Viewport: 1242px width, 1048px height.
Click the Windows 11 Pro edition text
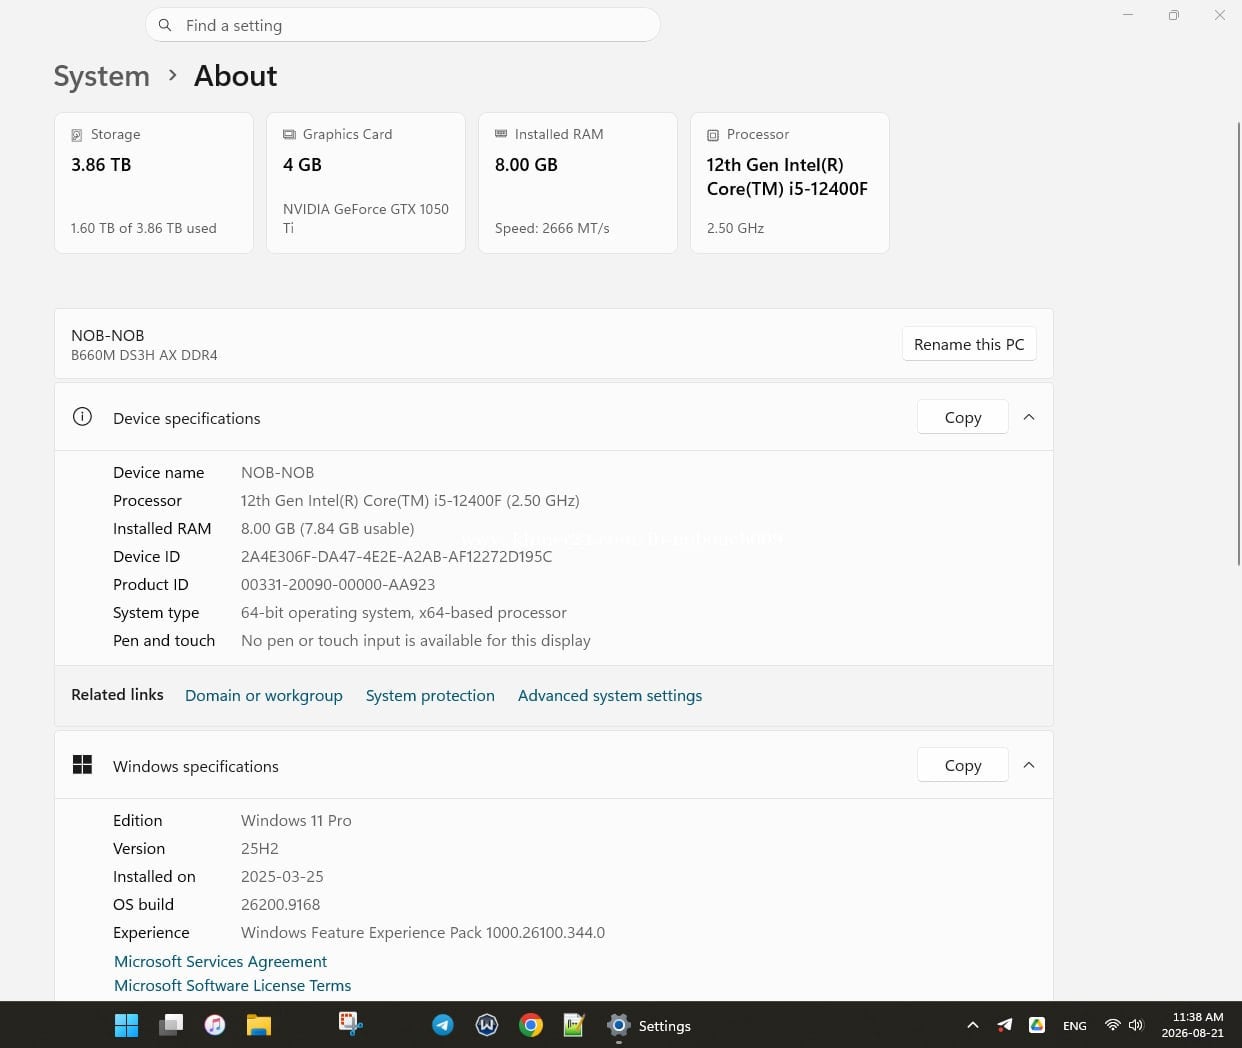(296, 820)
